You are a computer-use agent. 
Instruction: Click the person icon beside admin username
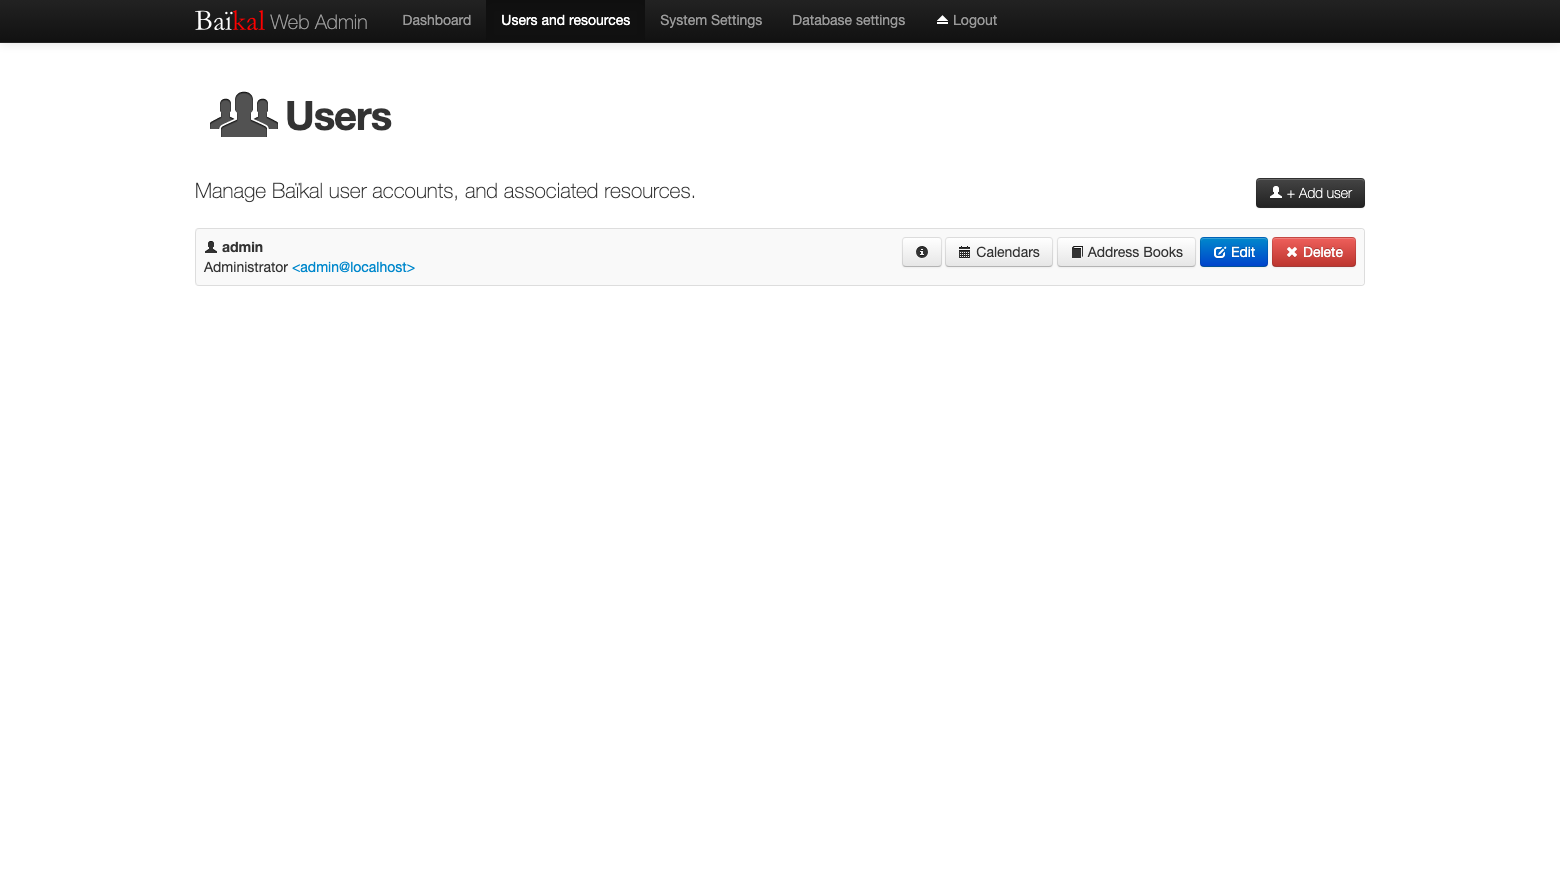[211, 247]
